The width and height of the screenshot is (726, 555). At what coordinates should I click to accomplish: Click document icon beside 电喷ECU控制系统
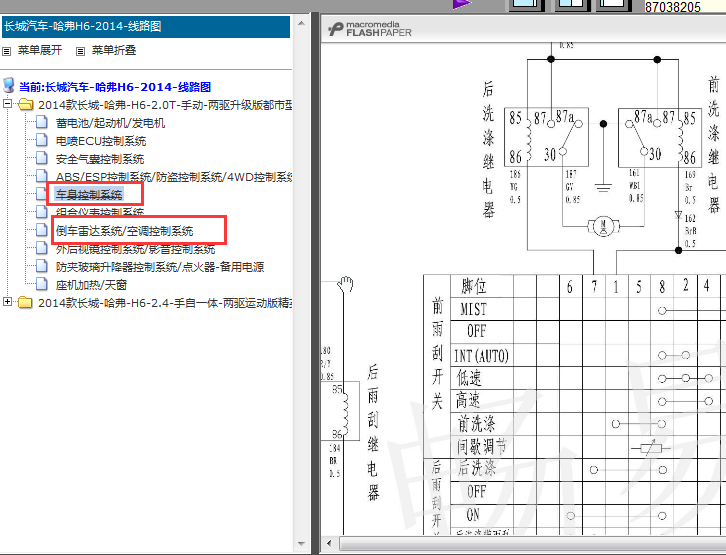[x=42, y=140]
